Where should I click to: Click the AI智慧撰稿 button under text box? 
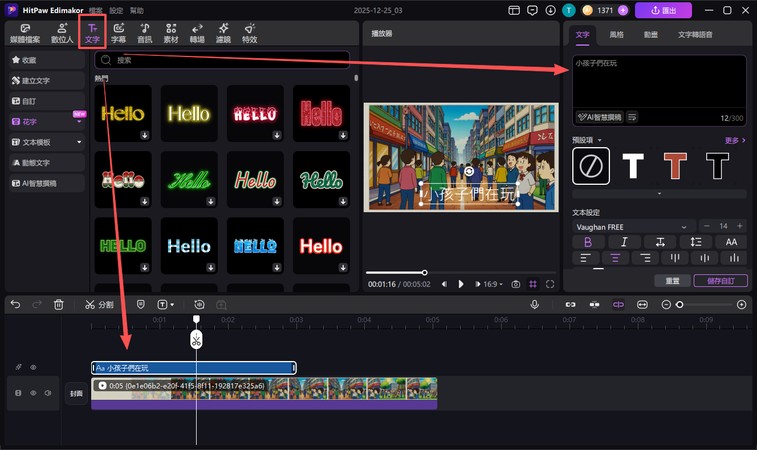pos(600,117)
